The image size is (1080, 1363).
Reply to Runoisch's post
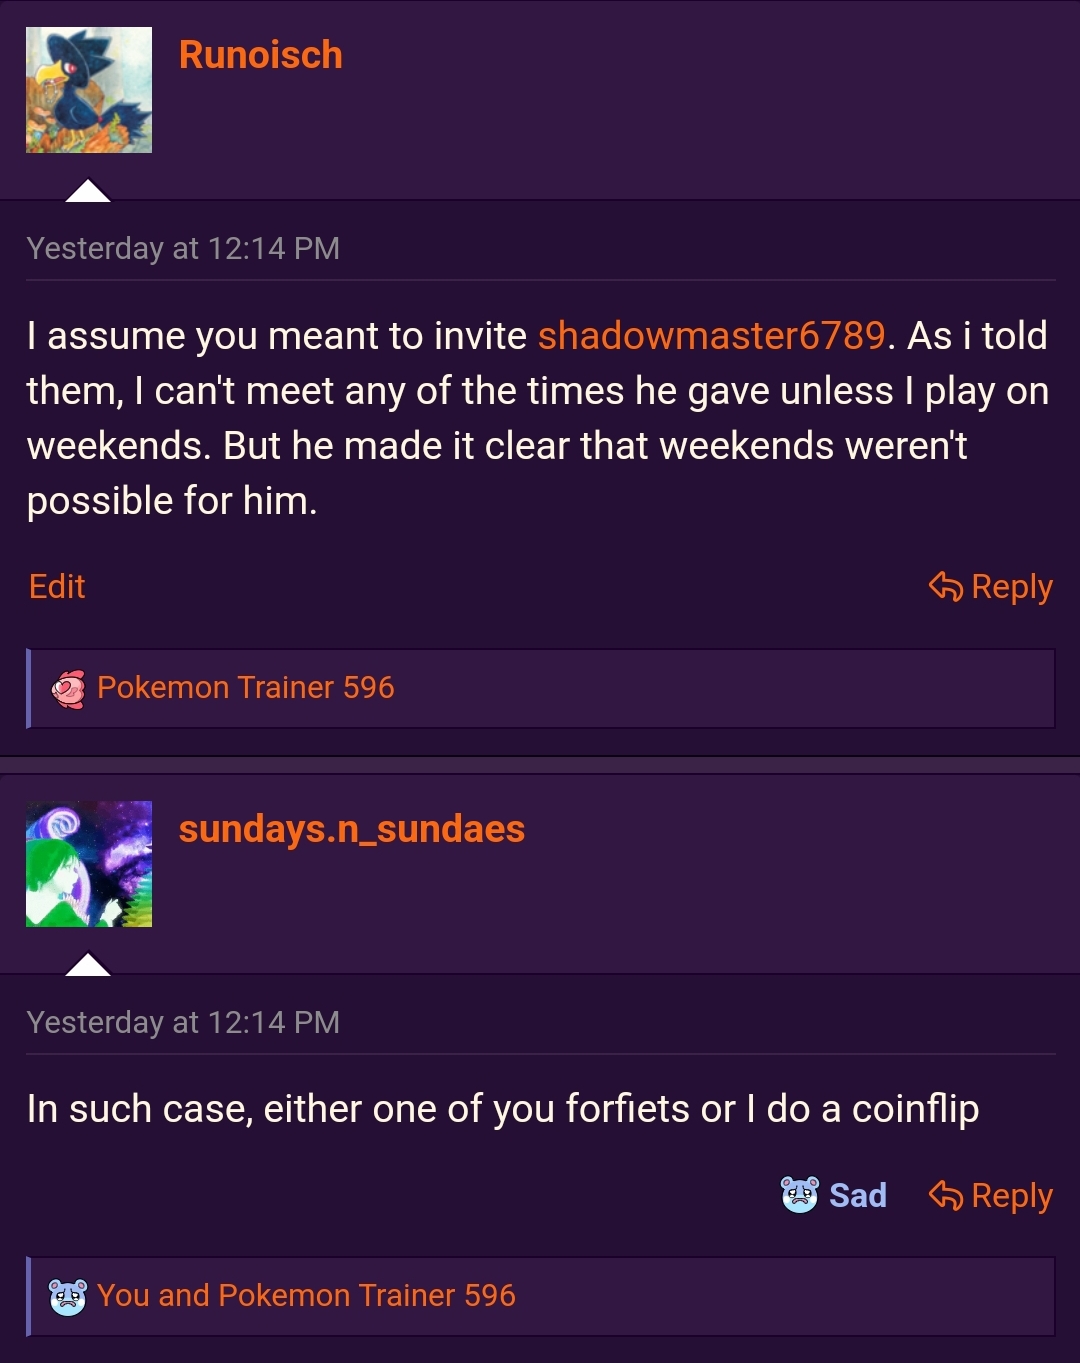[x=1011, y=587]
